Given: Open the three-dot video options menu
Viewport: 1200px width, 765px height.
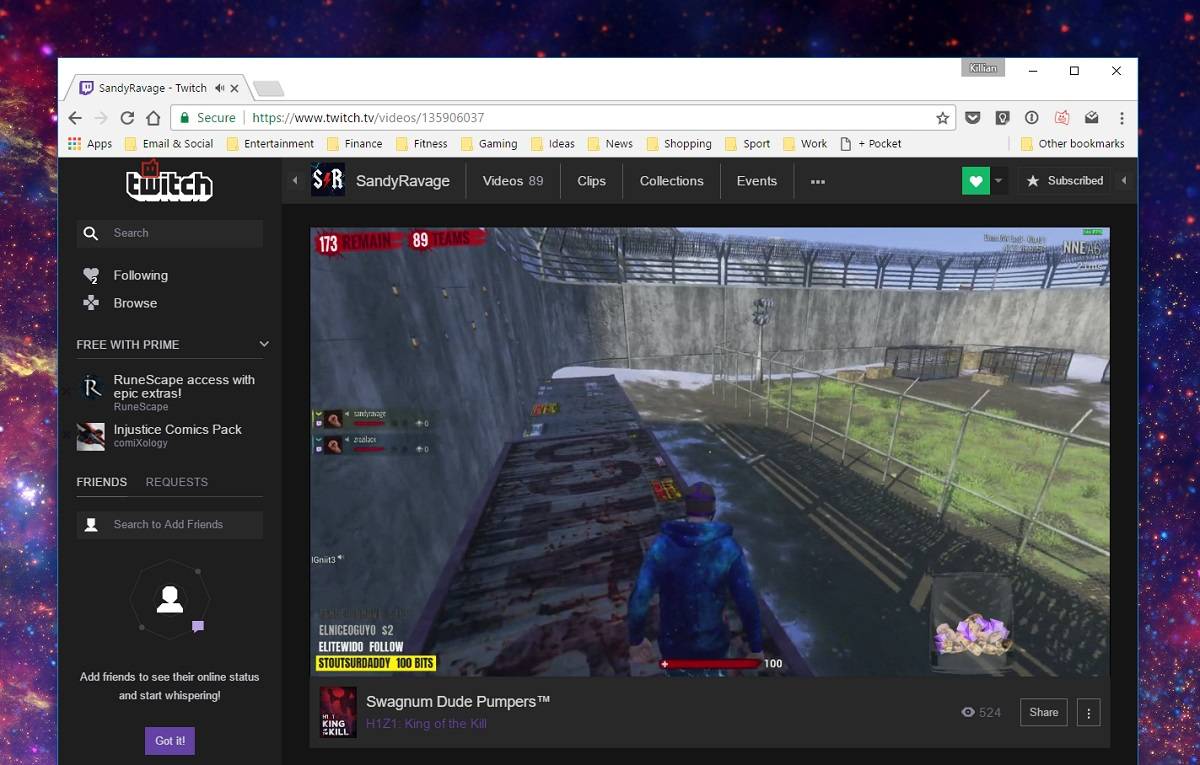Looking at the screenshot, I should point(1088,712).
